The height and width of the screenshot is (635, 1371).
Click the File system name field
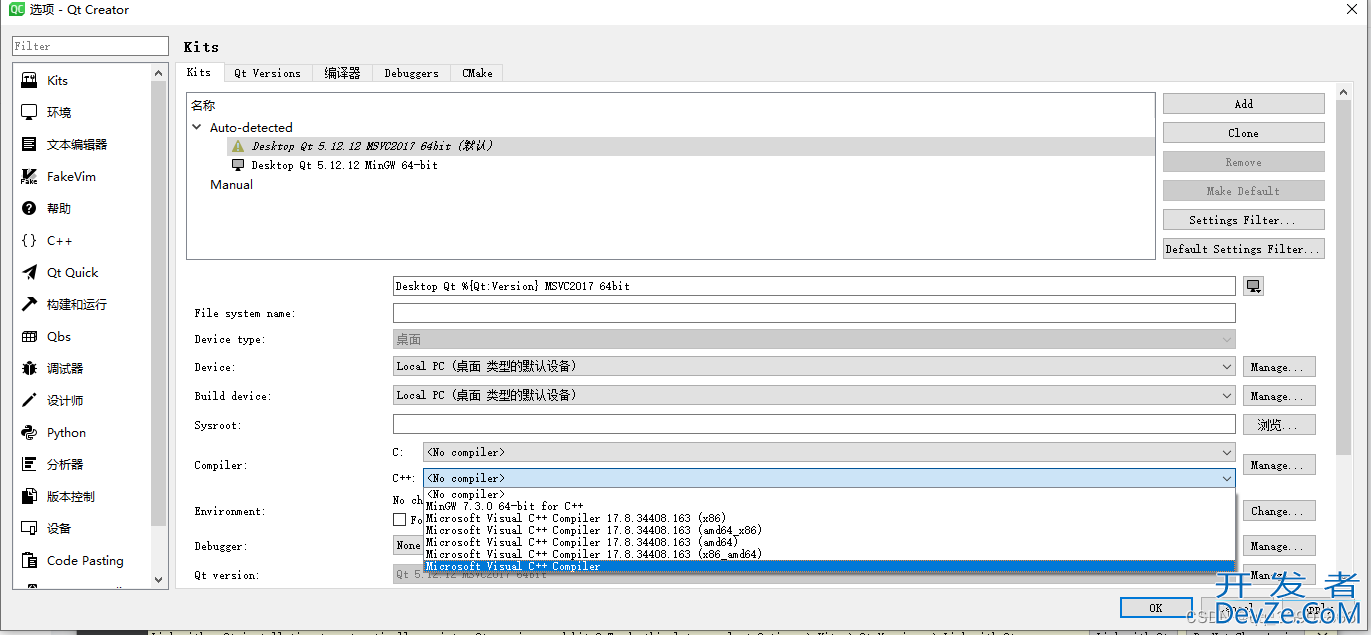pos(814,313)
